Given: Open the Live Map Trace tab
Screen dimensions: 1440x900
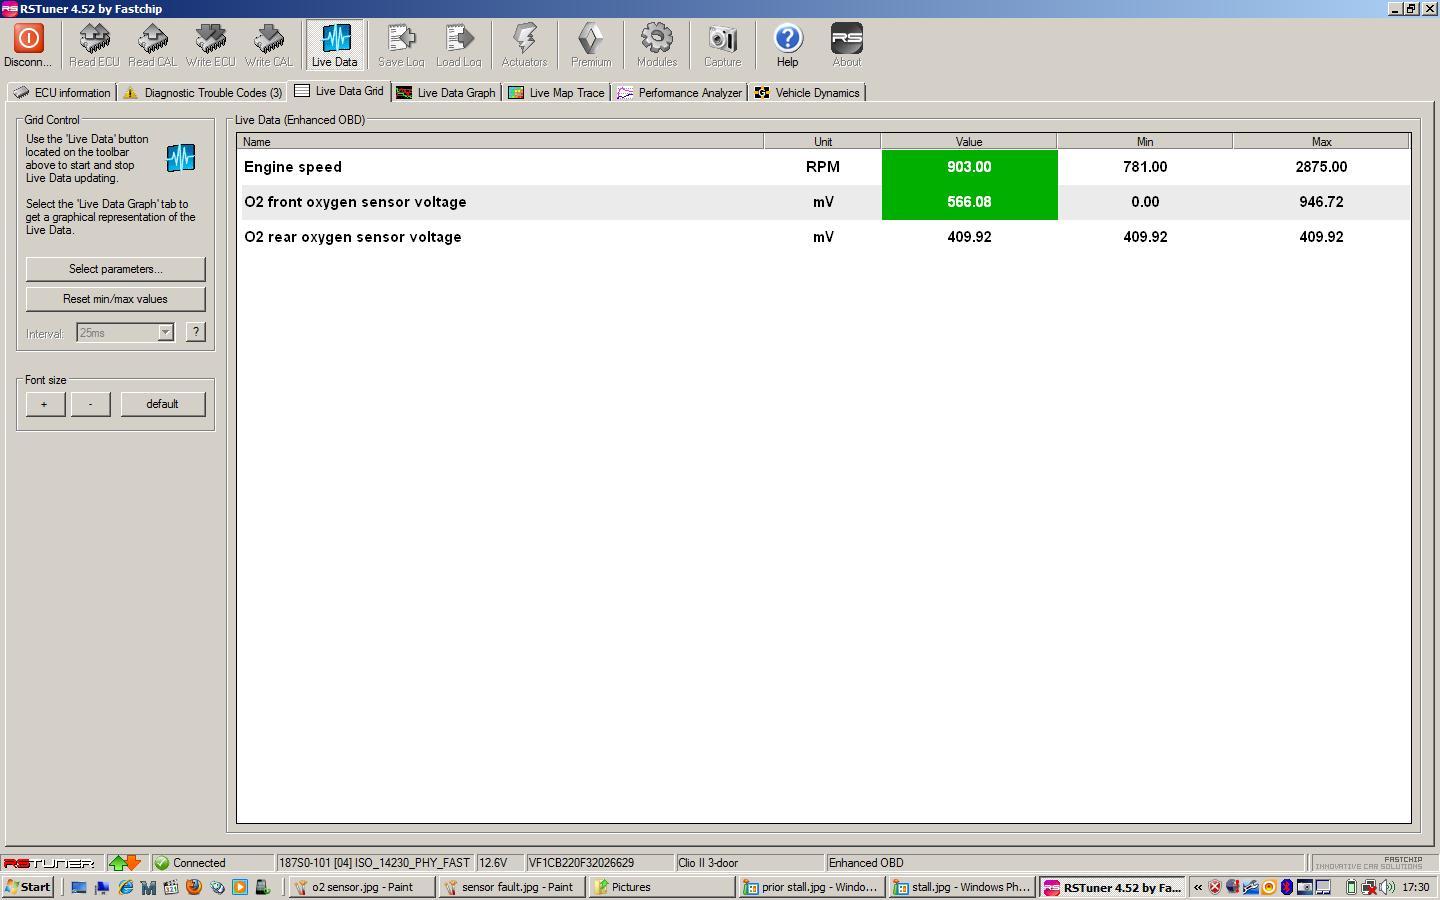Looking at the screenshot, I should (x=557, y=93).
